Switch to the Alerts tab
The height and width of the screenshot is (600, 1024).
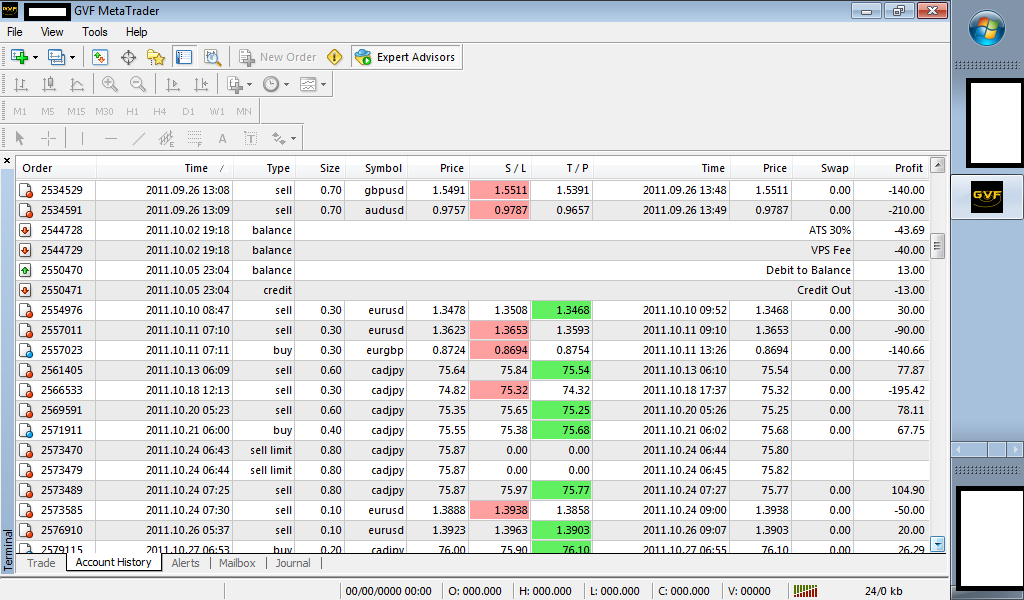coord(185,563)
